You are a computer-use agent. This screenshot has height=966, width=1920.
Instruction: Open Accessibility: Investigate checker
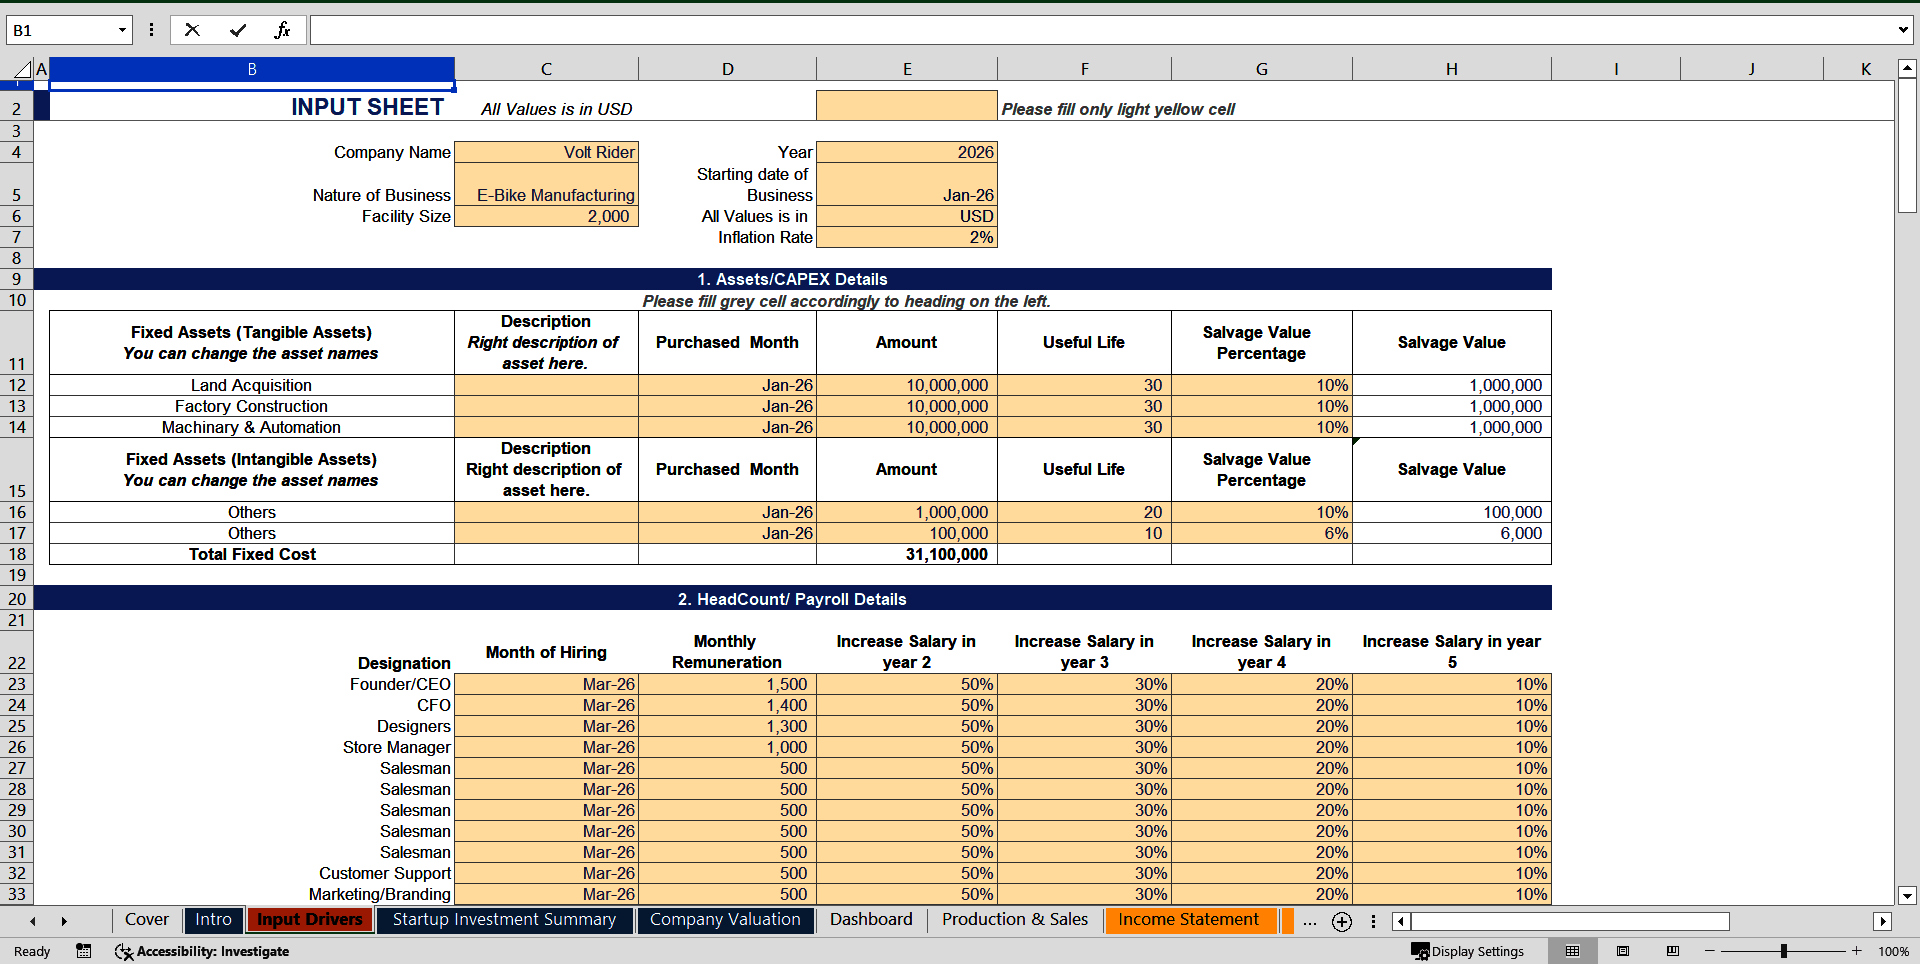202,951
